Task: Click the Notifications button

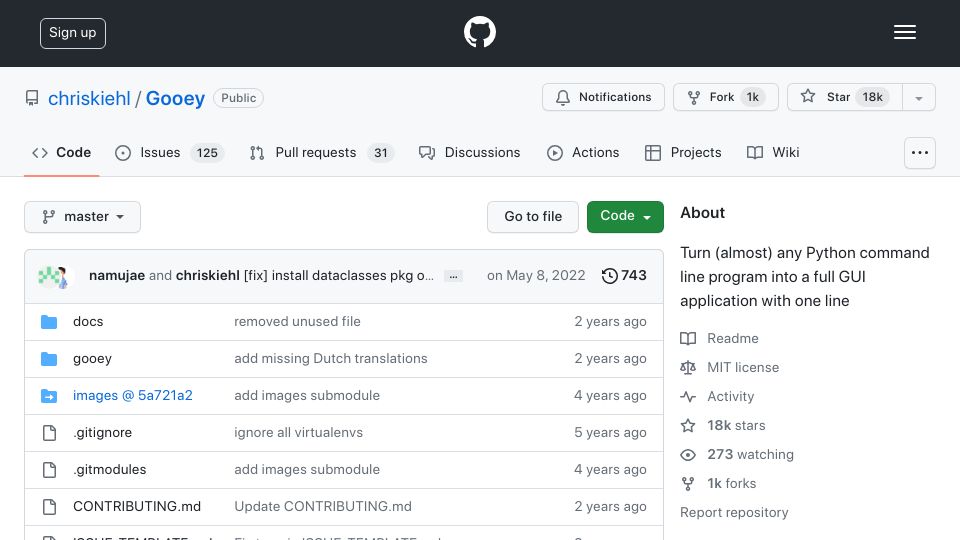Action: (x=603, y=97)
